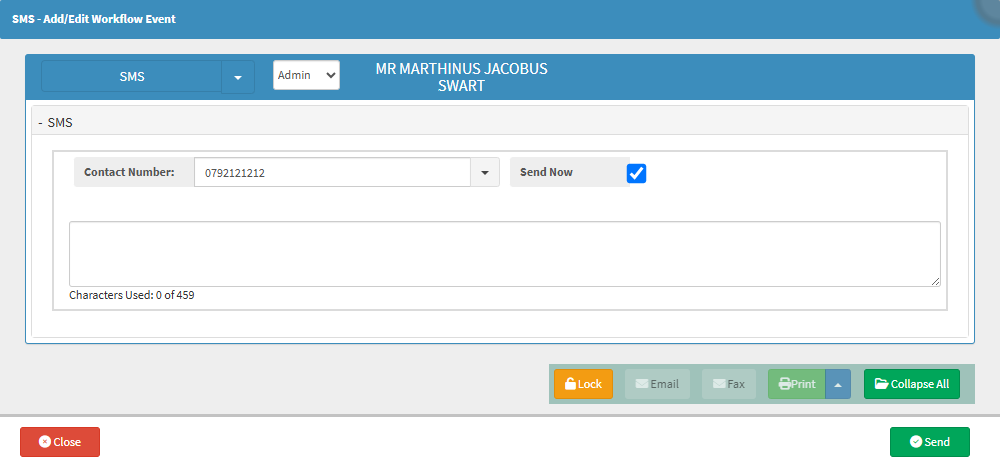
Task: Click the text 'Characters Used: 0 of 459'
Action: coord(131,295)
